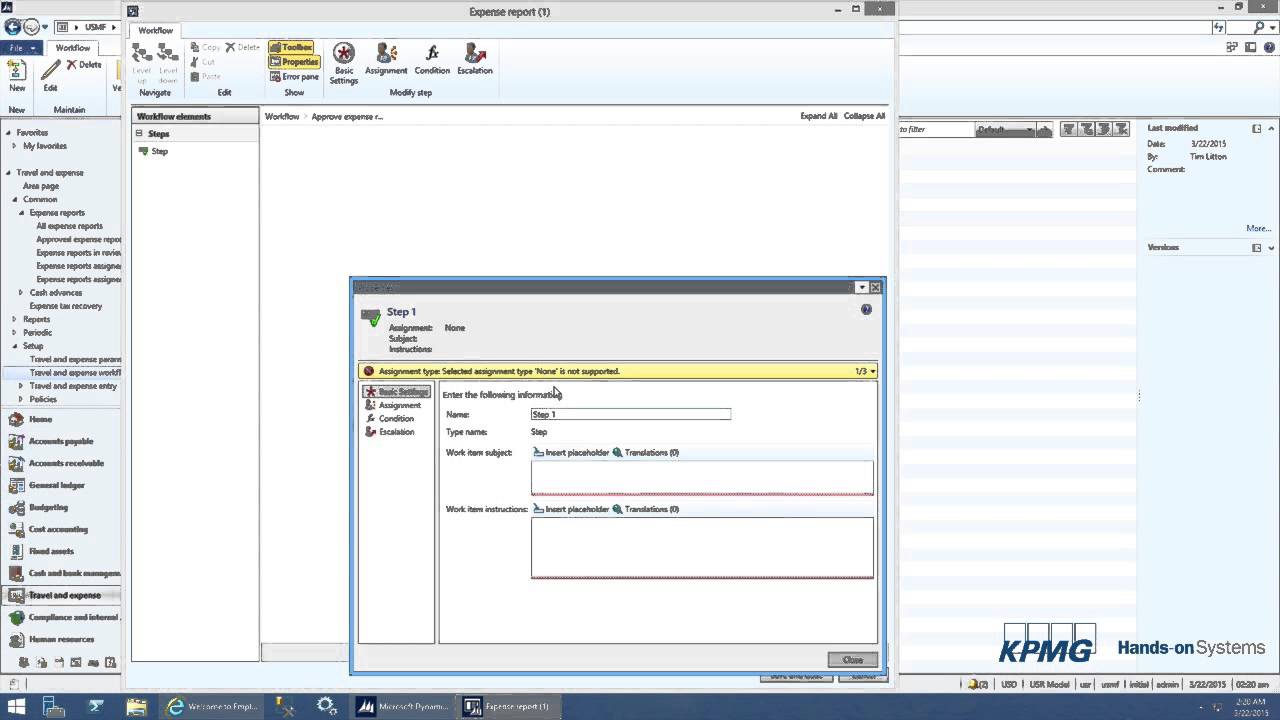Click the Work item instructions text box

[x=702, y=547]
